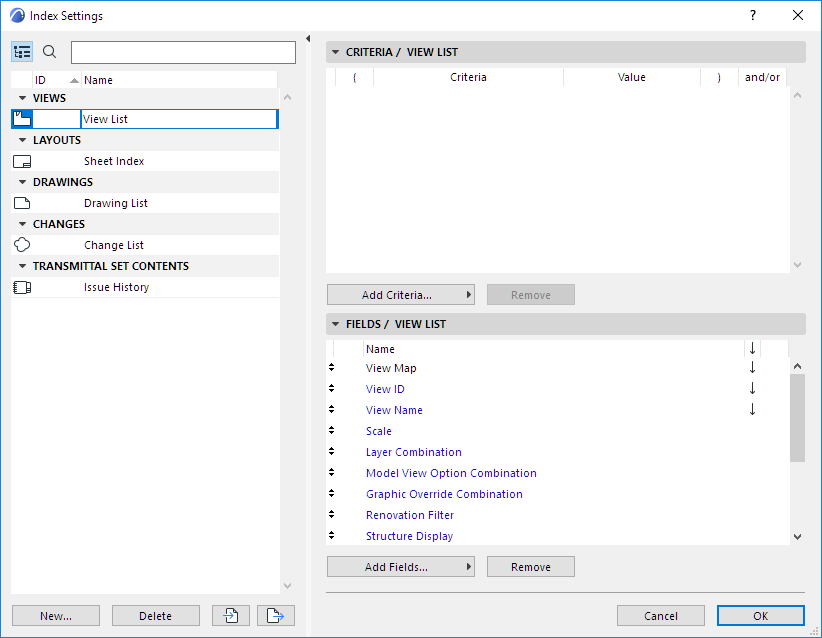Import settings via the import file icon
This screenshot has width=822, height=638.
(230, 615)
